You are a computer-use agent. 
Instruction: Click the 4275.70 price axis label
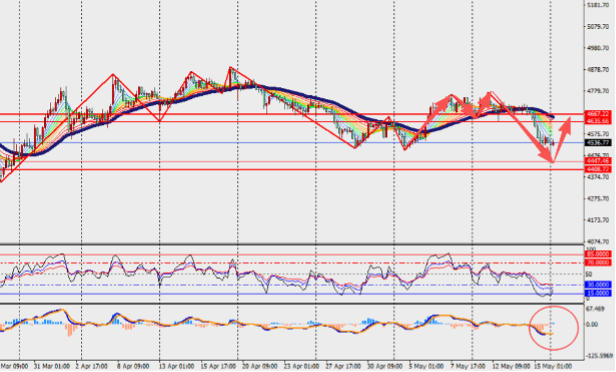click(x=598, y=199)
